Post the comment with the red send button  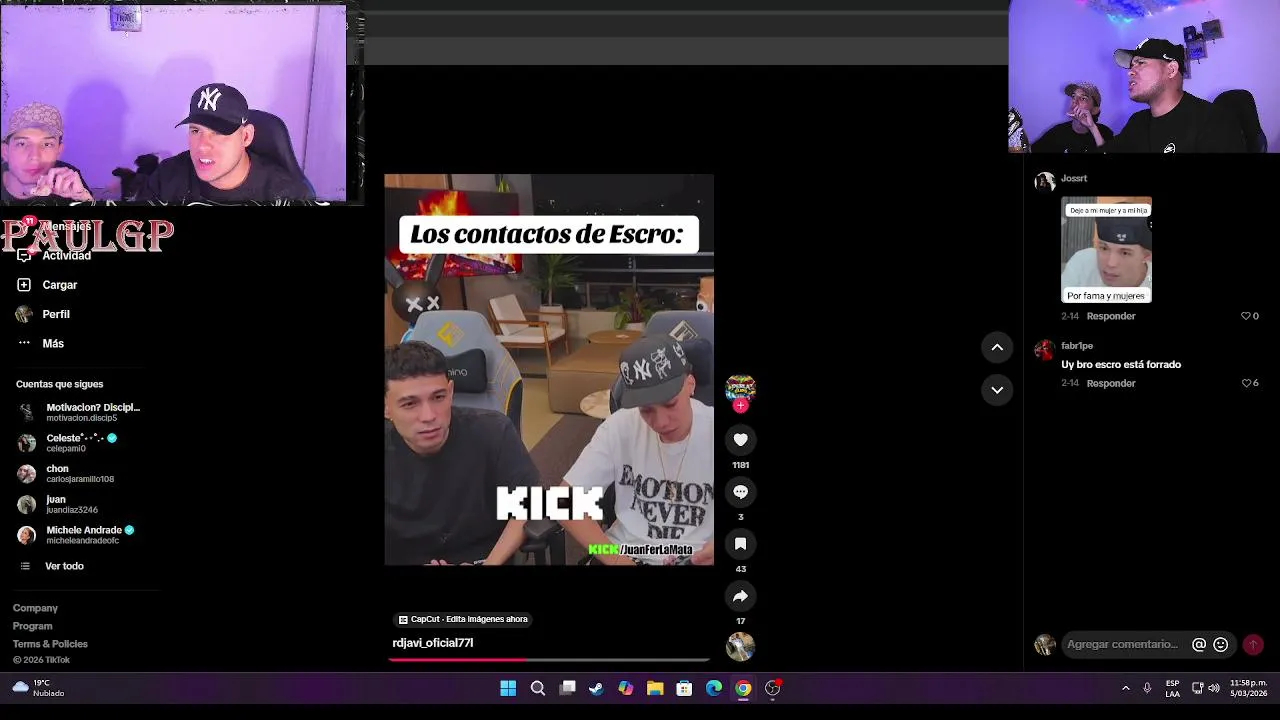click(x=1253, y=645)
